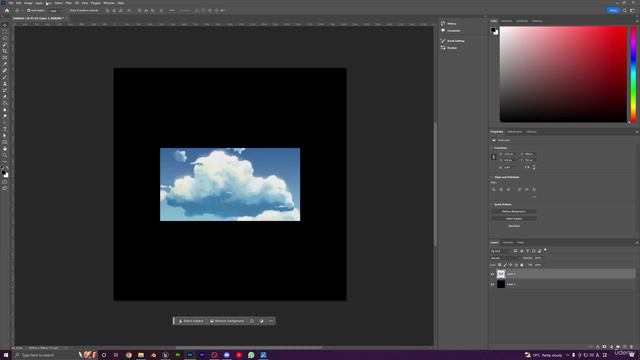Click the three-dots icon on contextual task bar
Image resolution: width=640 pixels, height=360 pixels.
[271, 321]
